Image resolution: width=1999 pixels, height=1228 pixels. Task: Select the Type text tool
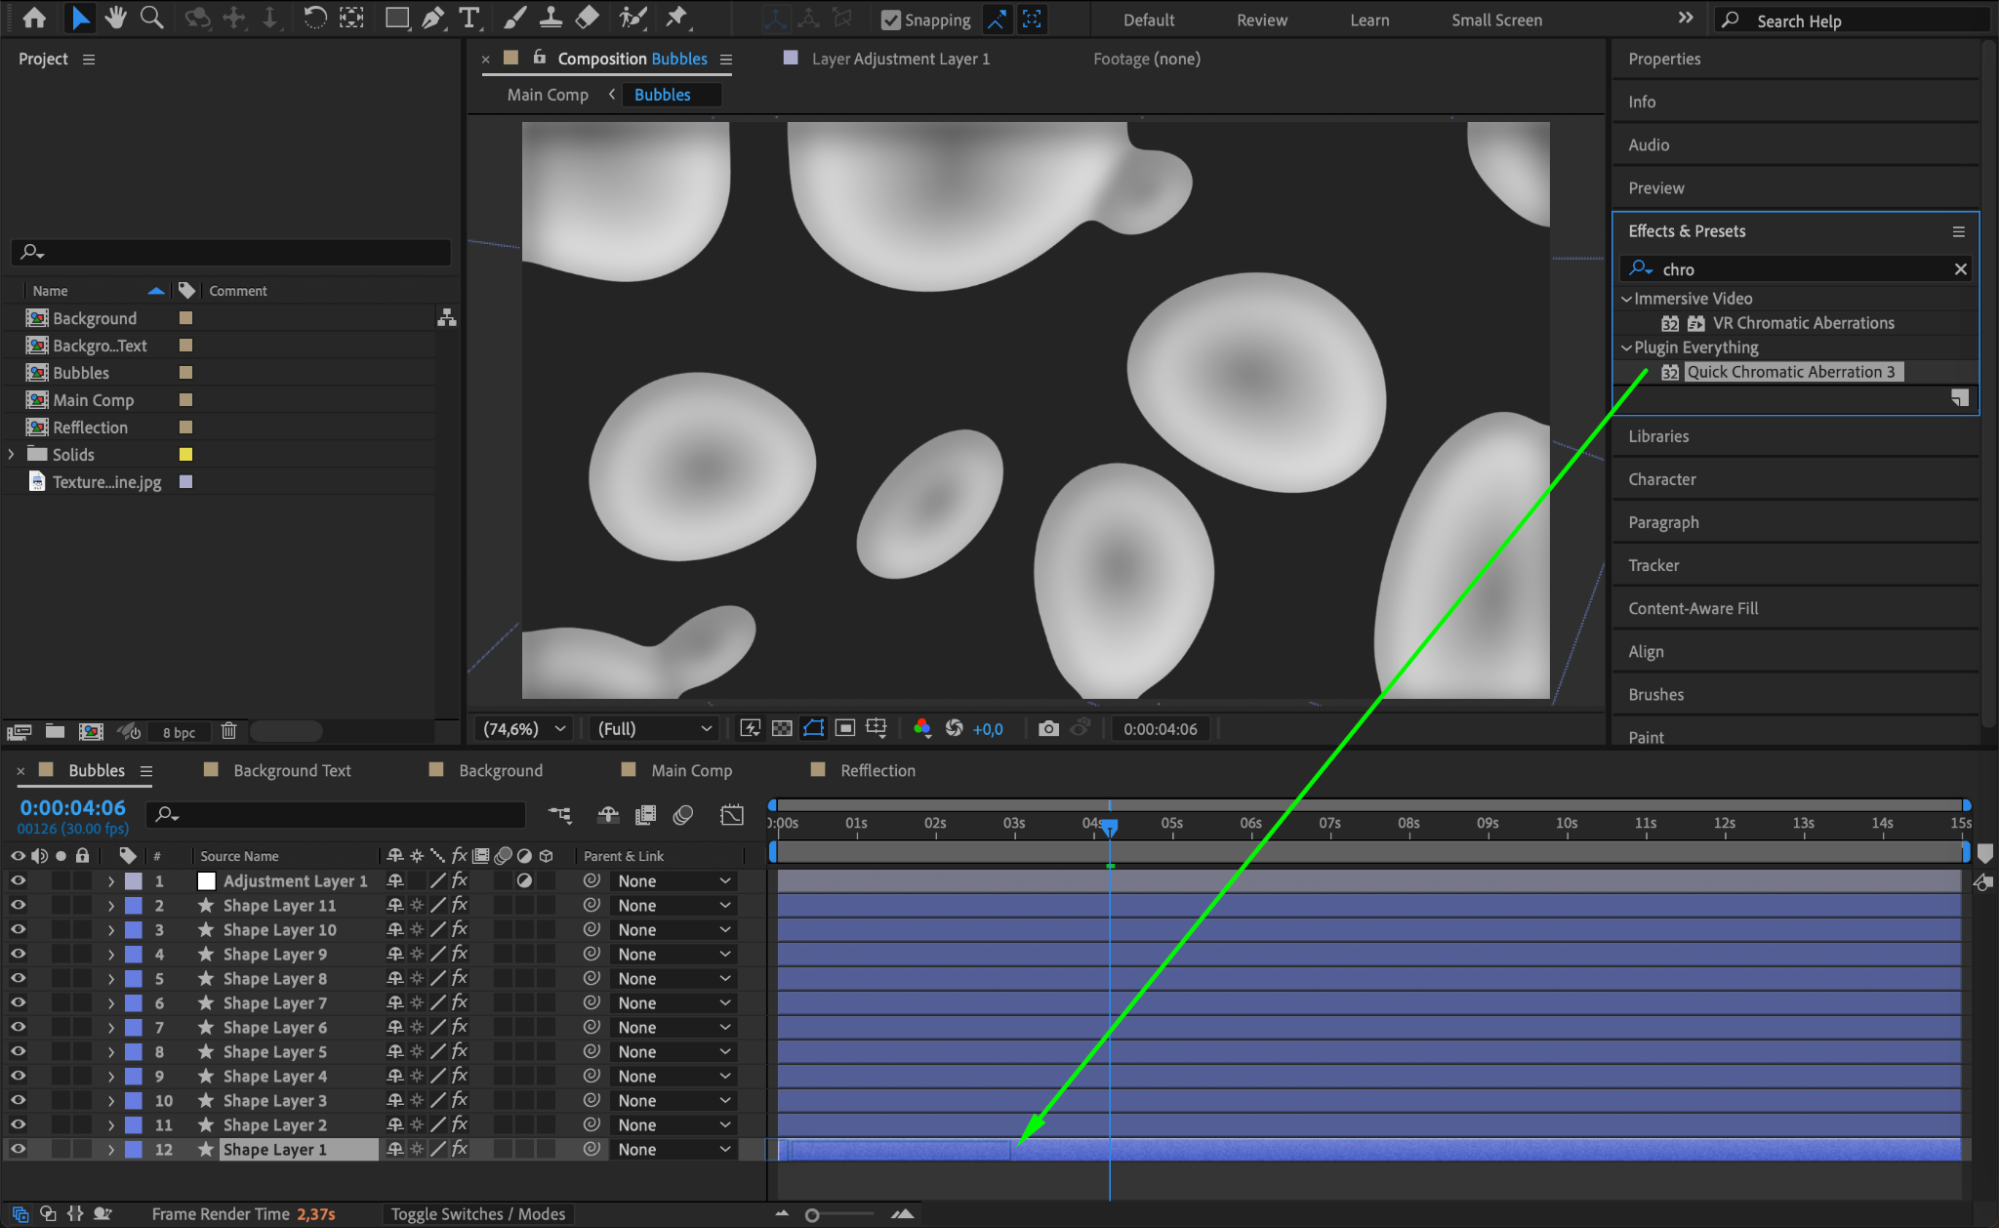[468, 17]
